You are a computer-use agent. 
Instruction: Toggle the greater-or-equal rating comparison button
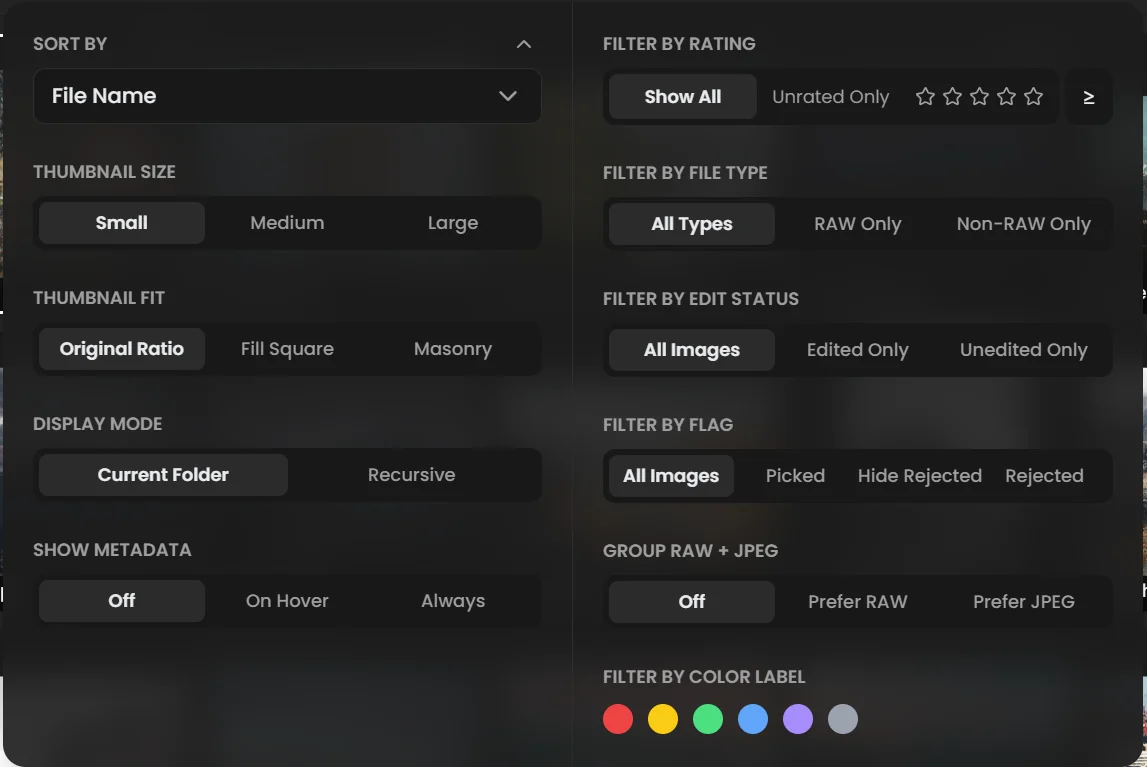(x=1088, y=97)
